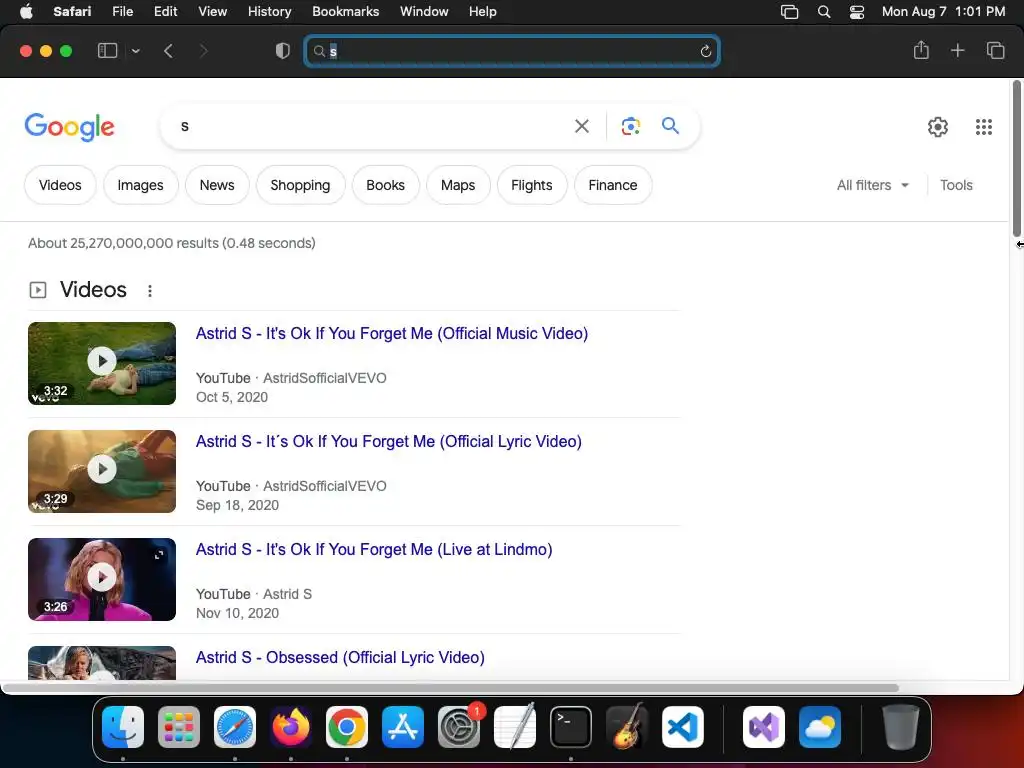
Task: Open Visual Studio Code from the Dock
Action: 683,727
